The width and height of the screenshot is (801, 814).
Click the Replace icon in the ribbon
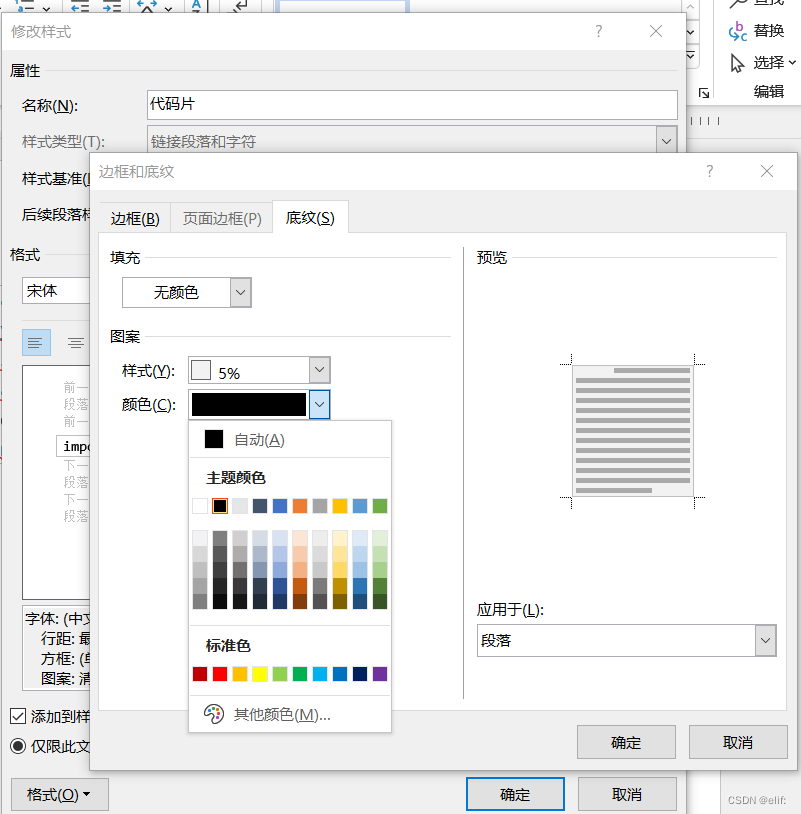coord(738,31)
